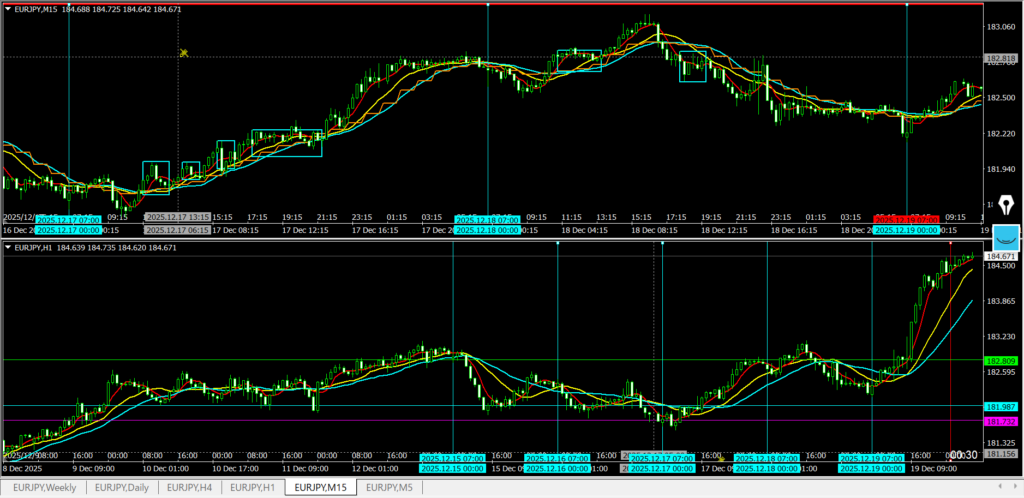Viewport: 1024px width, 498px height.
Task: Click the 184.671 current price label on H1 chart
Action: (x=1001, y=258)
